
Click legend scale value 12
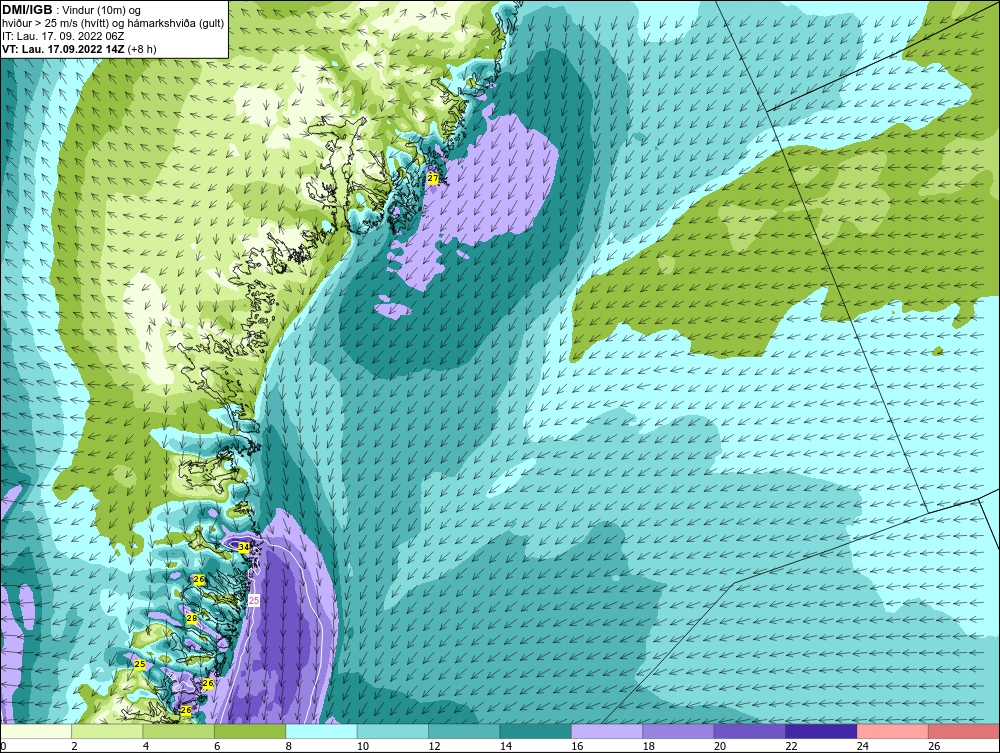[434, 746]
